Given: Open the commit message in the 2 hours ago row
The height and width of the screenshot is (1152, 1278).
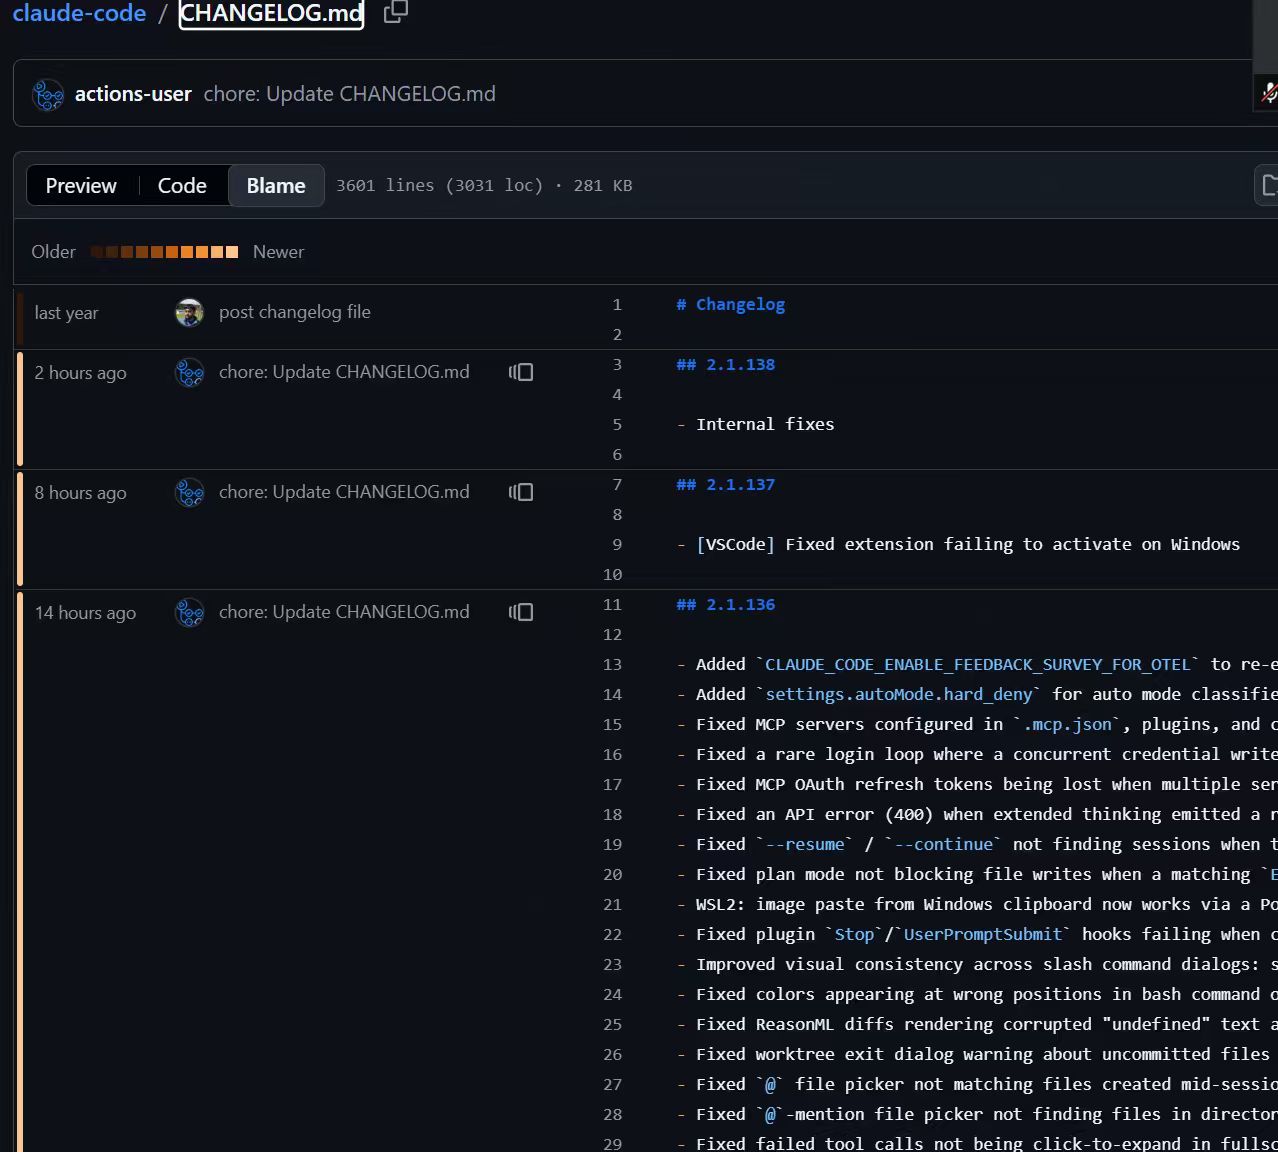Looking at the screenshot, I should click(x=344, y=372).
